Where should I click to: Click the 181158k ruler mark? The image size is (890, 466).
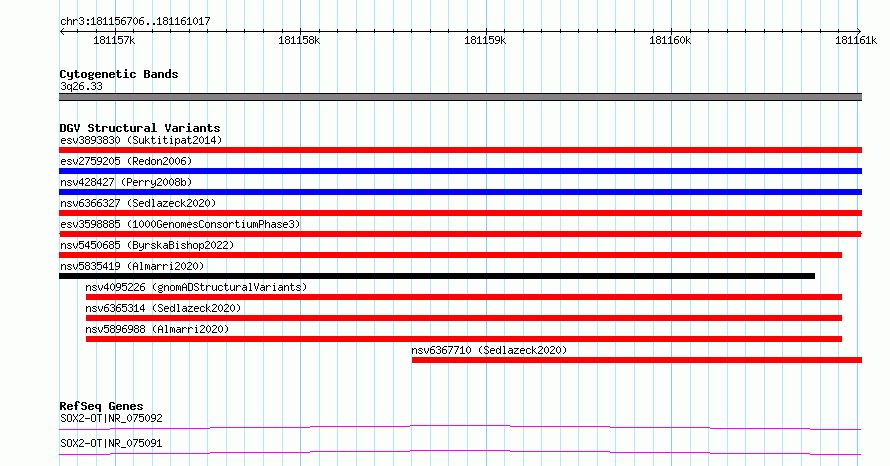pyautogui.click(x=299, y=40)
